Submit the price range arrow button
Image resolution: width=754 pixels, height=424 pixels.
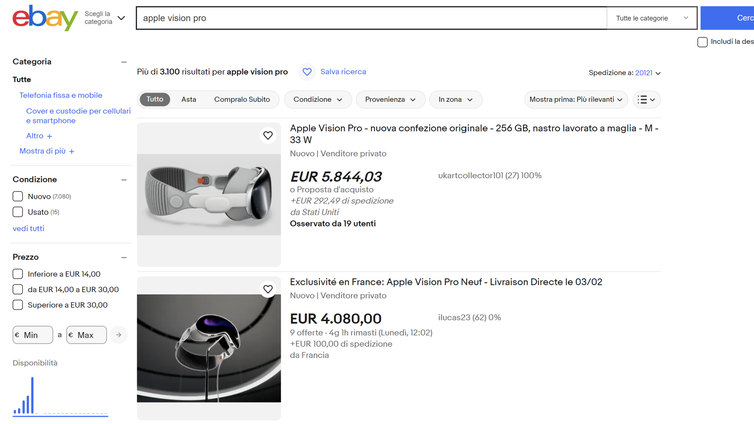[118, 335]
